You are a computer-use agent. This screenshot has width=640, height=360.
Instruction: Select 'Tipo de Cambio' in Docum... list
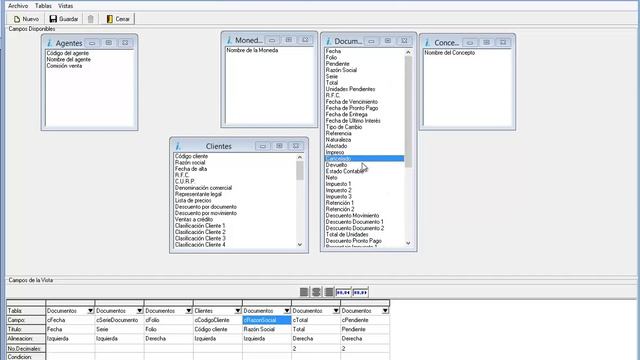(x=344, y=127)
